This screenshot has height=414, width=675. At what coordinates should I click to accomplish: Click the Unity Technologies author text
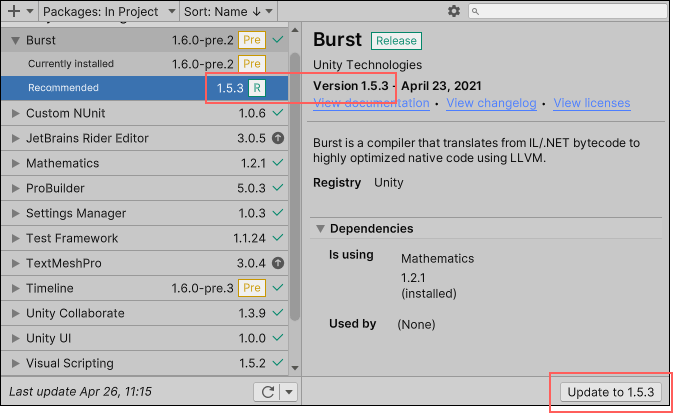tap(367, 65)
